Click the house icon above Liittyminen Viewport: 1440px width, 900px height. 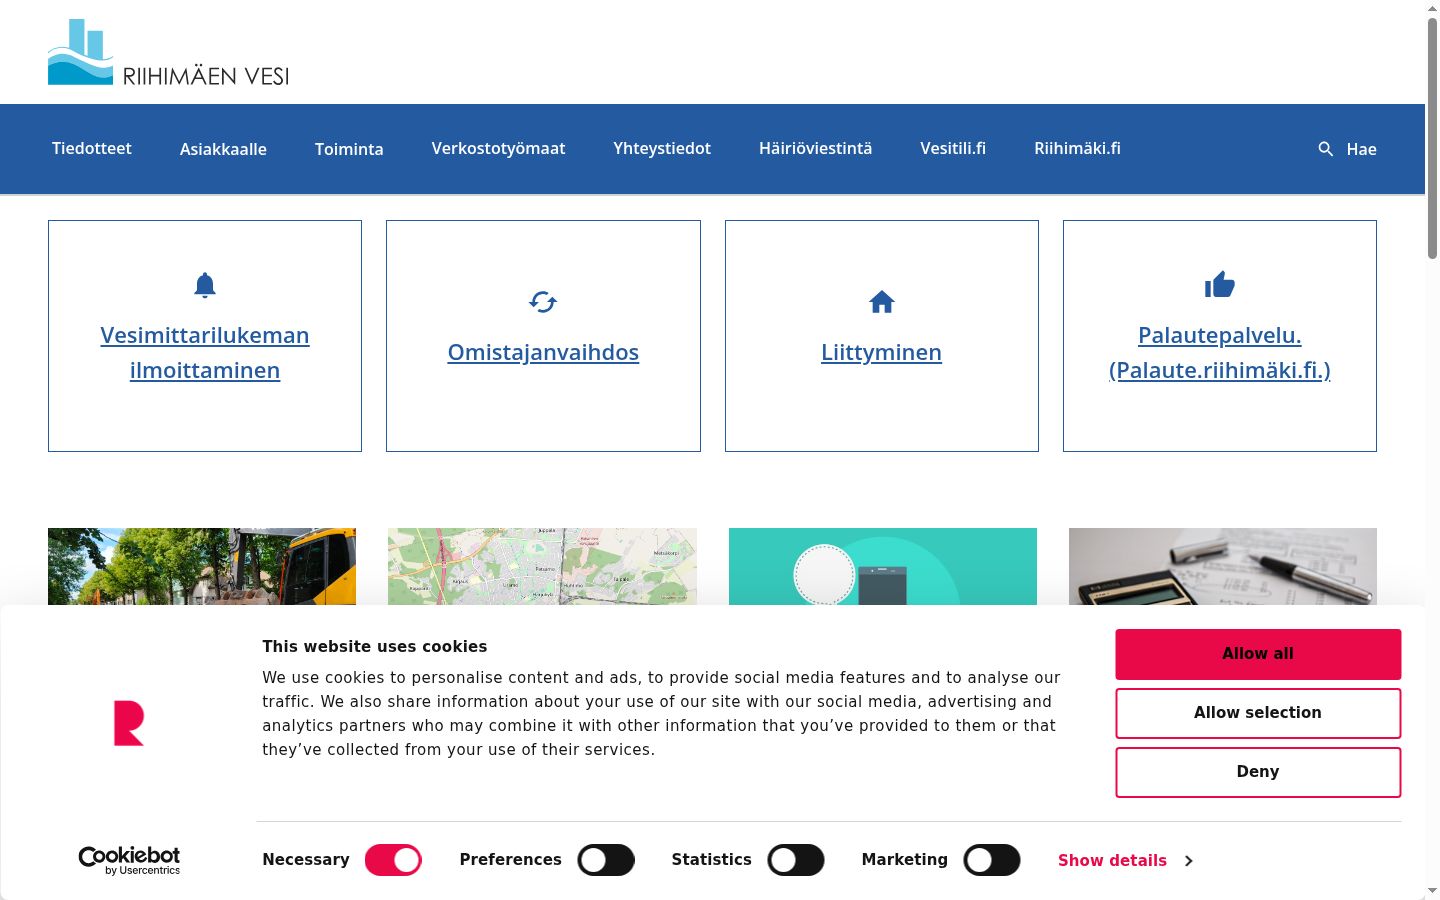882,302
